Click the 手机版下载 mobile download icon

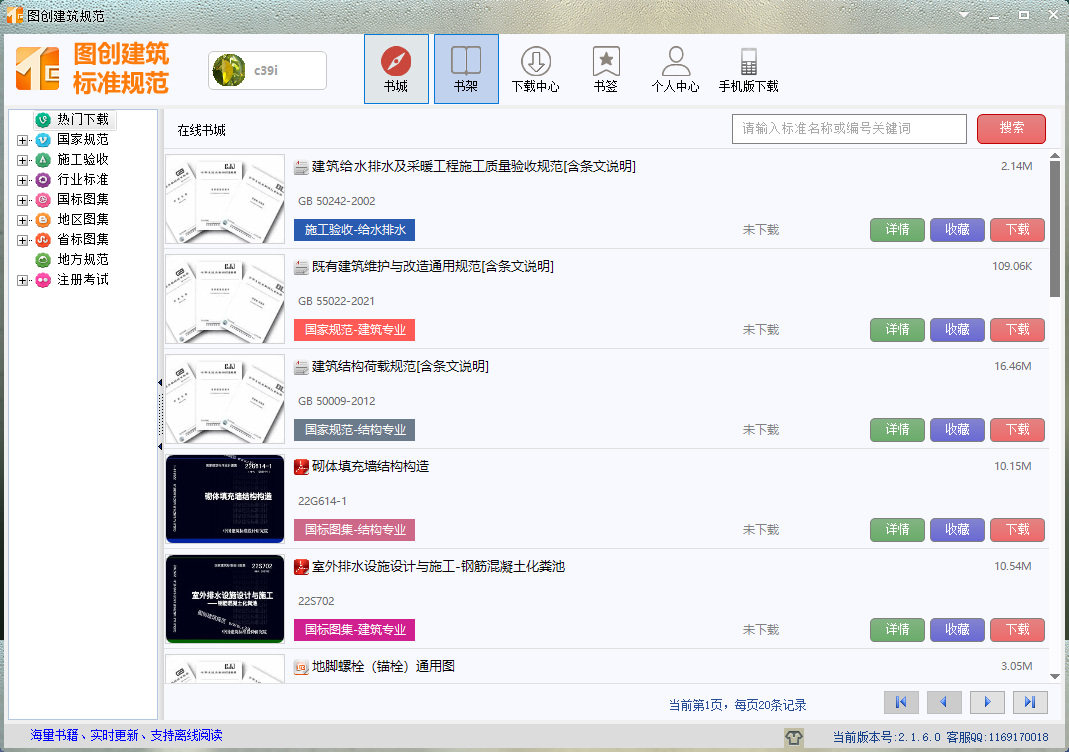click(748, 62)
